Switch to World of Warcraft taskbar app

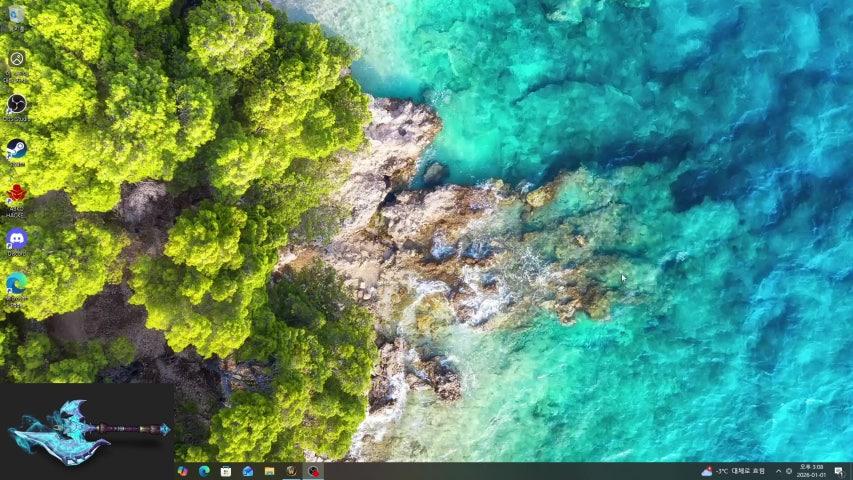[x=291, y=471]
